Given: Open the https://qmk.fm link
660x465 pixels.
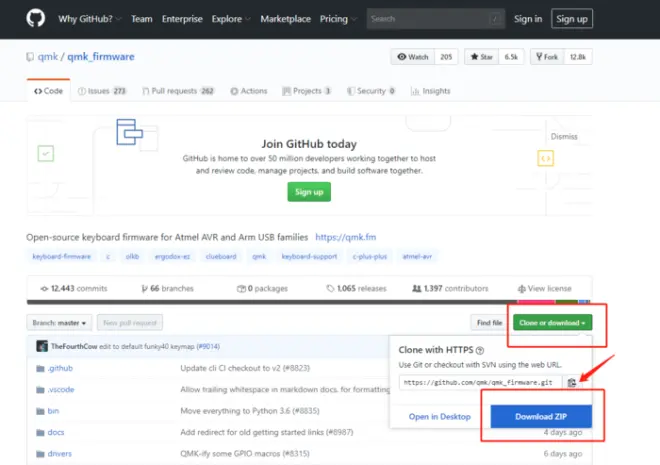Looking at the screenshot, I should (346, 237).
